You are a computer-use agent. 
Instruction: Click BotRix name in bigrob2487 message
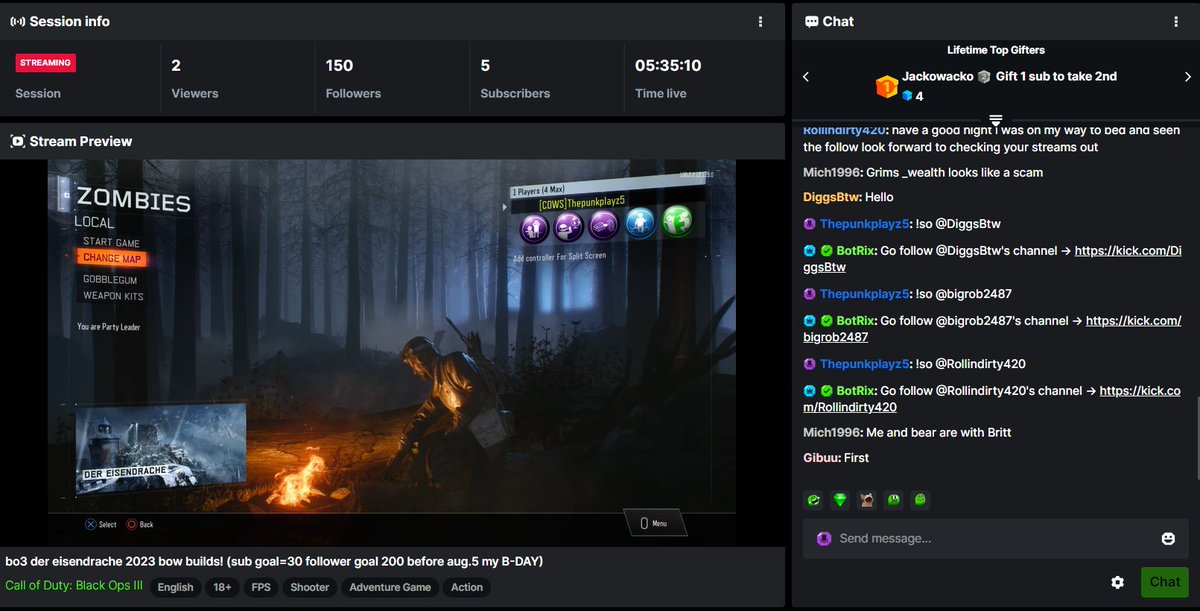pos(856,321)
